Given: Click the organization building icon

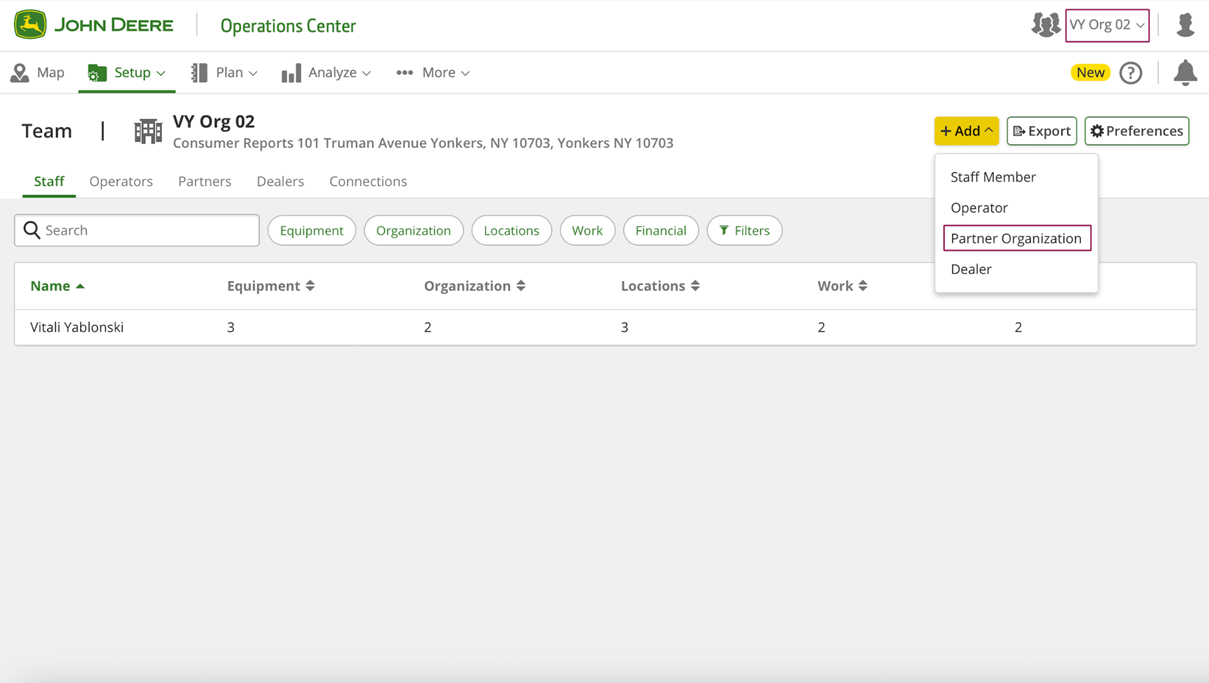Looking at the screenshot, I should pos(148,131).
